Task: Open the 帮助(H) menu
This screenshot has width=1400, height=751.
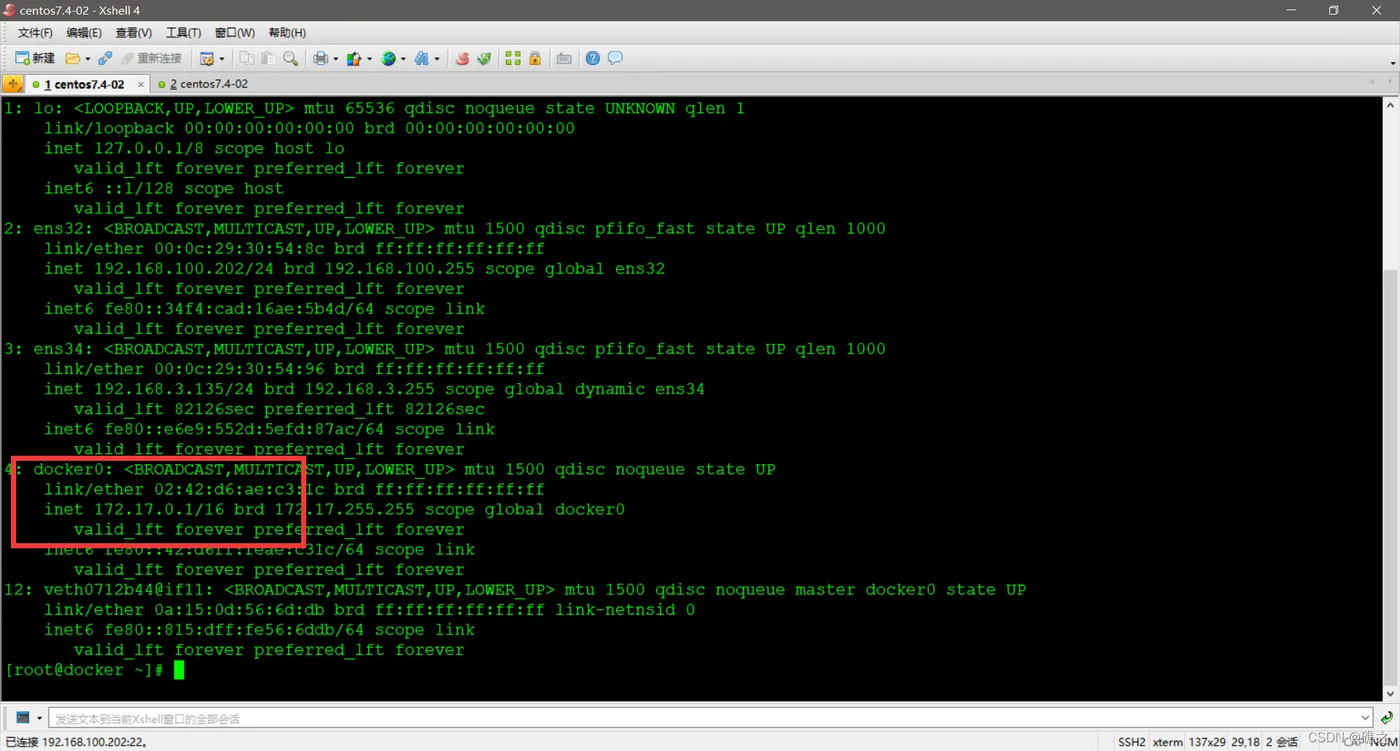Action: click(287, 33)
